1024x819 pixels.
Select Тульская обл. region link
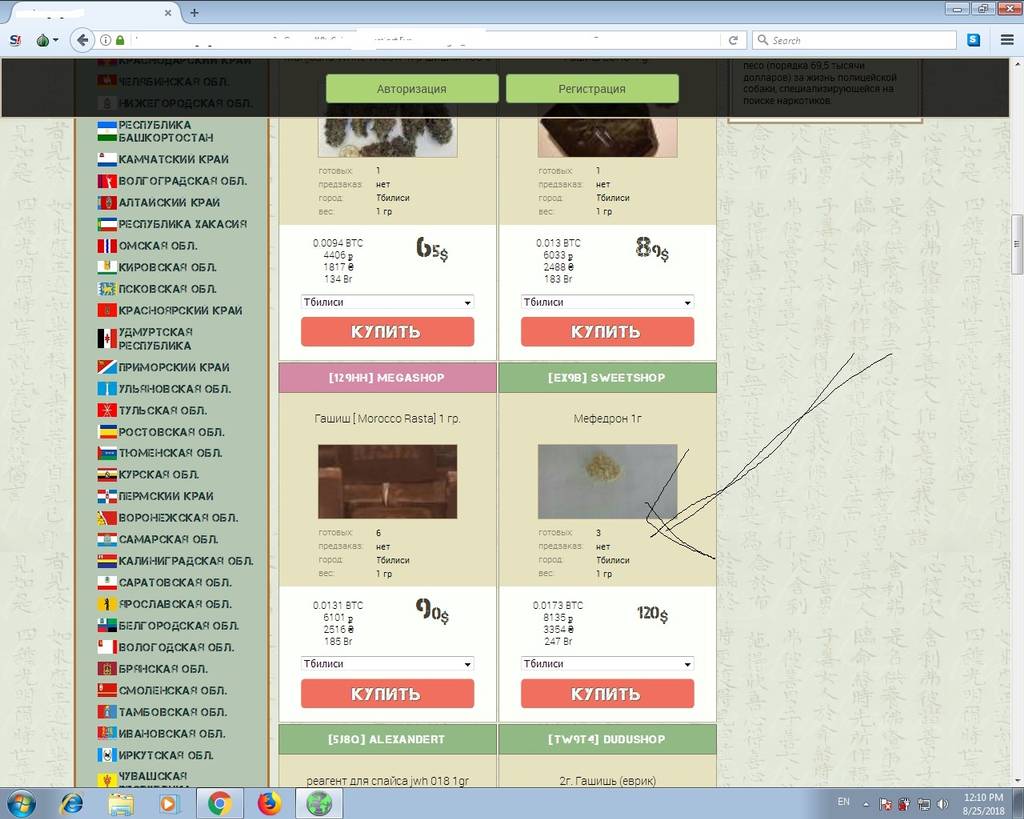(163, 410)
